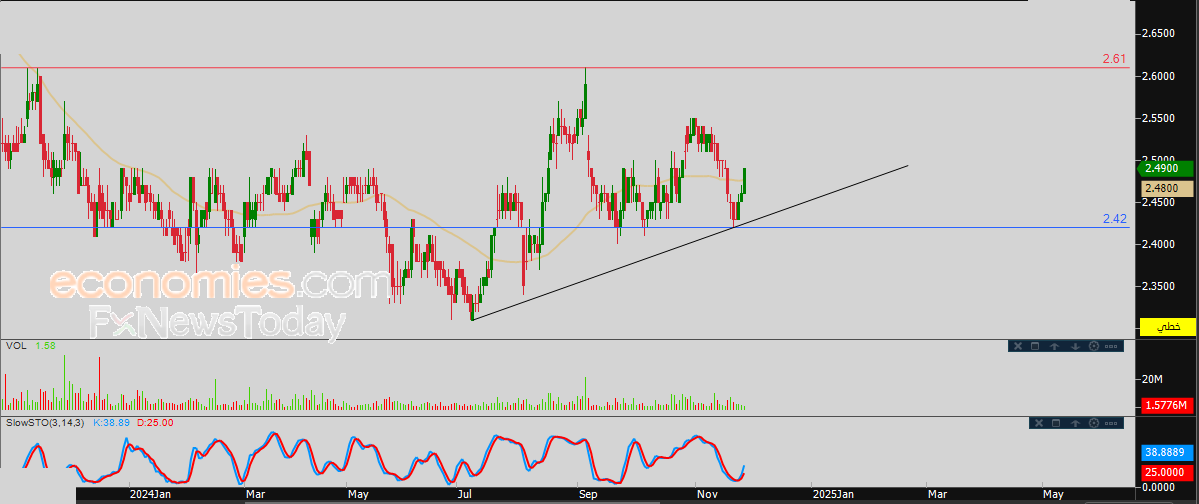The image size is (1199, 504).
Task: Move the VOL panel down
Action: coord(1075,346)
